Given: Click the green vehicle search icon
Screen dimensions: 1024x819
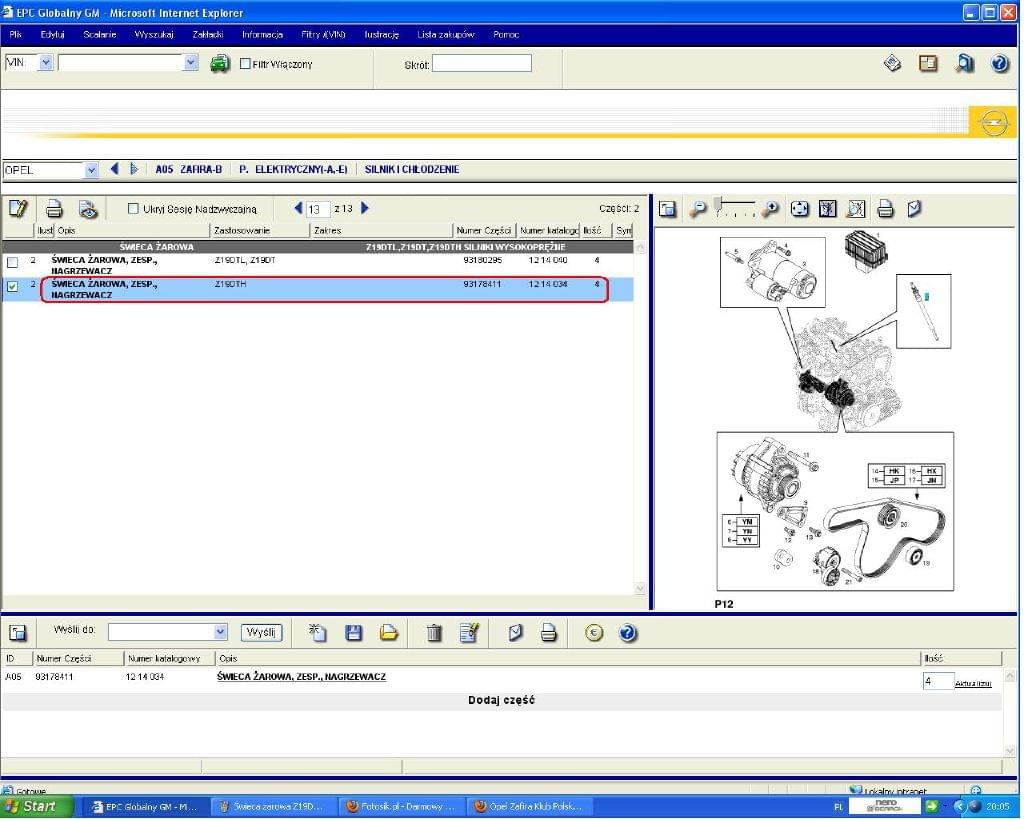Looking at the screenshot, I should point(219,64).
